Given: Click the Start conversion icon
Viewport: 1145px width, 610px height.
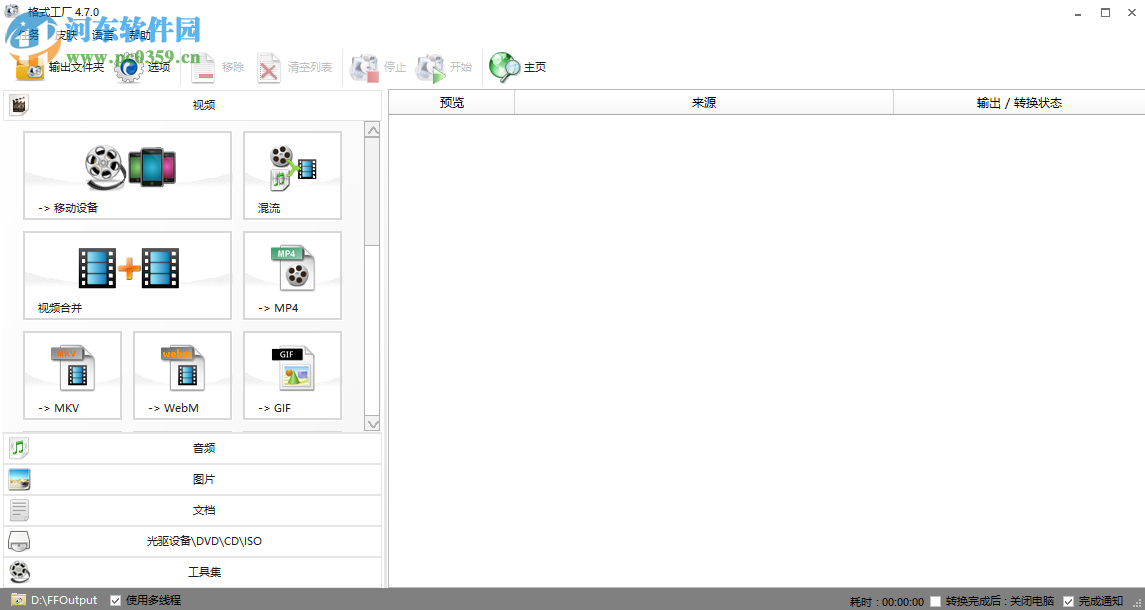Looking at the screenshot, I should [430, 67].
